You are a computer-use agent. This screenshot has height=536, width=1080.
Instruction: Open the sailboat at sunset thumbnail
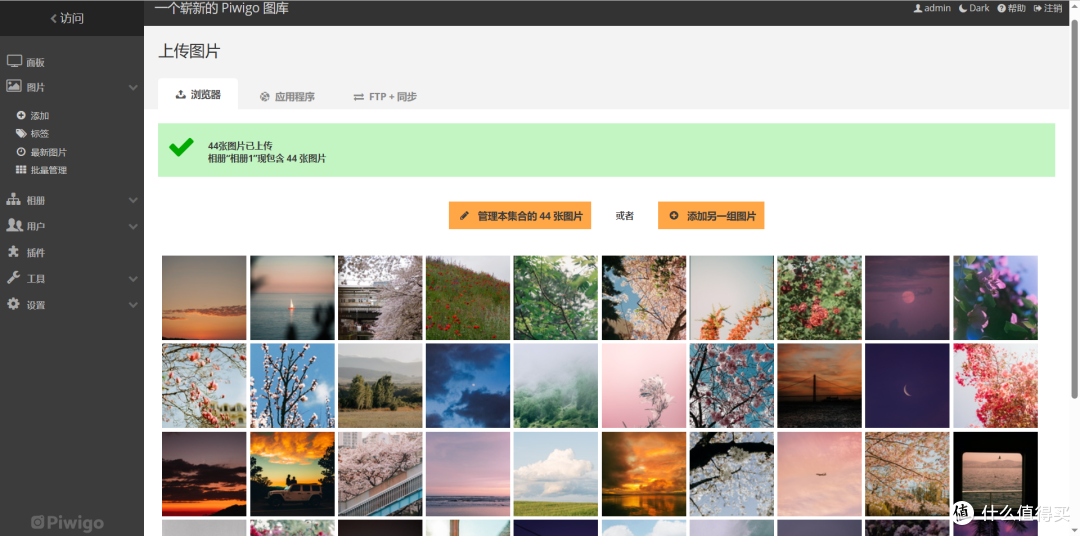(292, 298)
